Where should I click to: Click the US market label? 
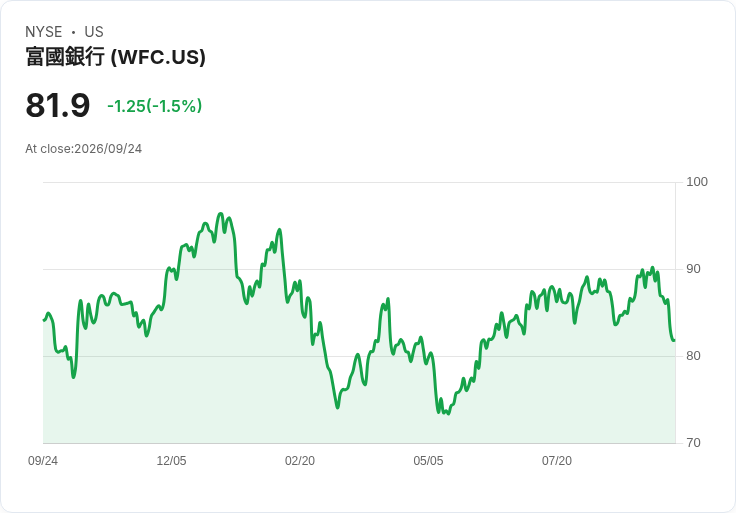click(94, 32)
